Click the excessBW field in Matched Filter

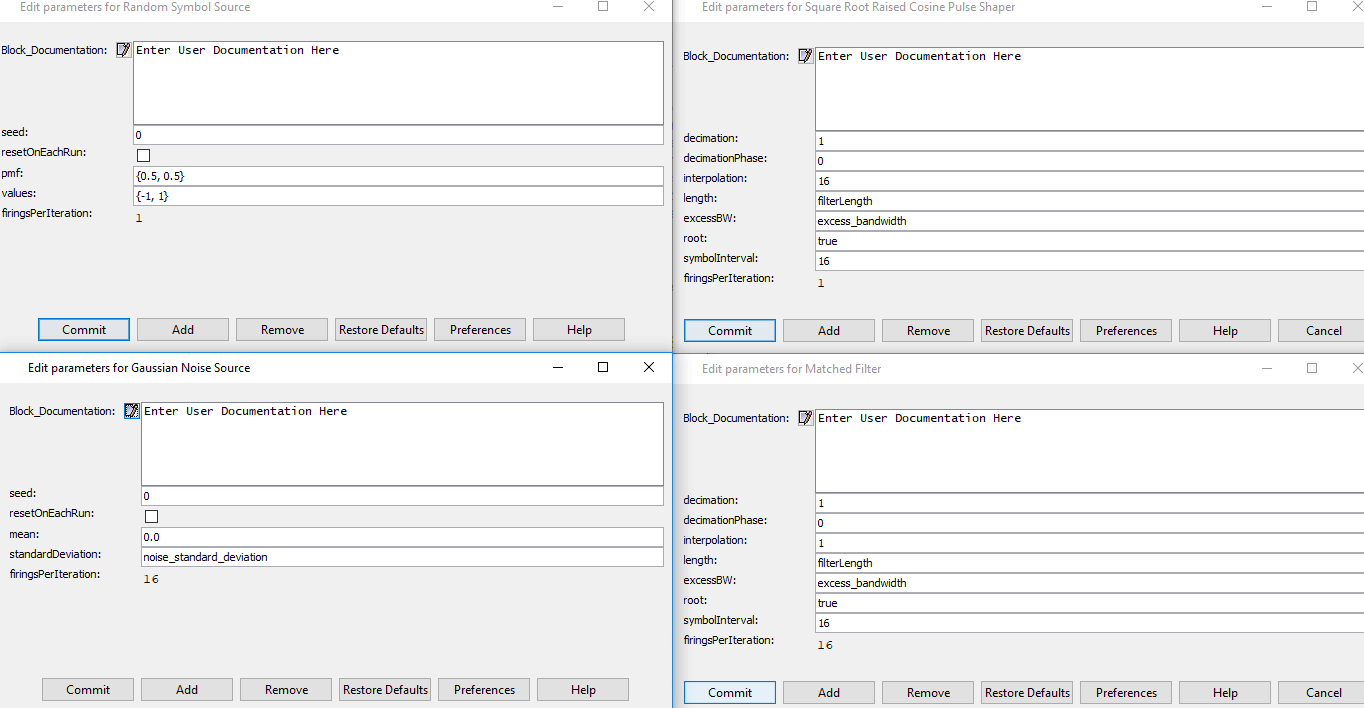[x=1088, y=583]
